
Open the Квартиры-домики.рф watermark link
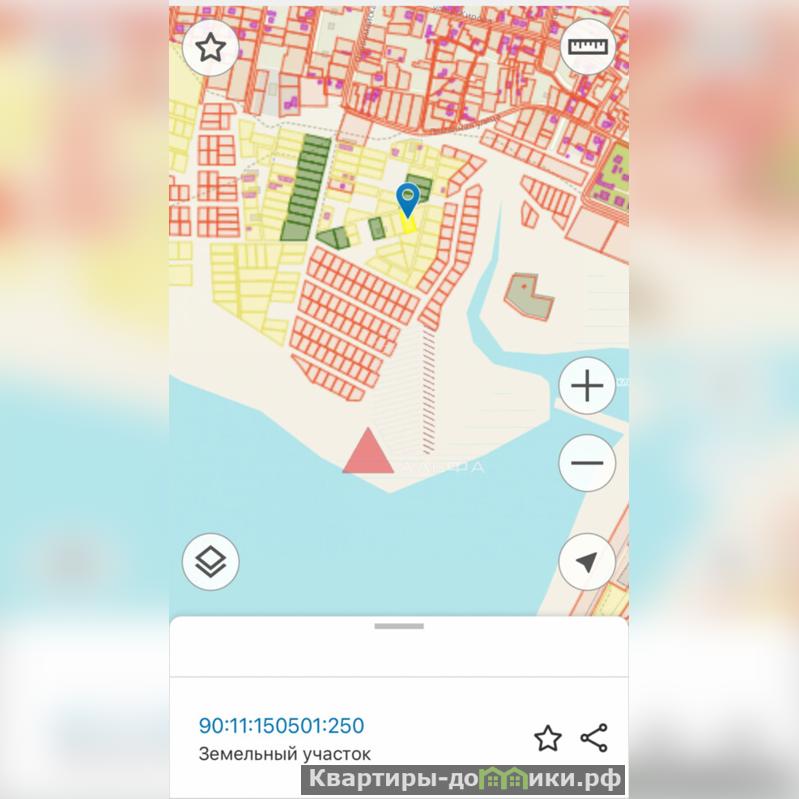click(464, 780)
